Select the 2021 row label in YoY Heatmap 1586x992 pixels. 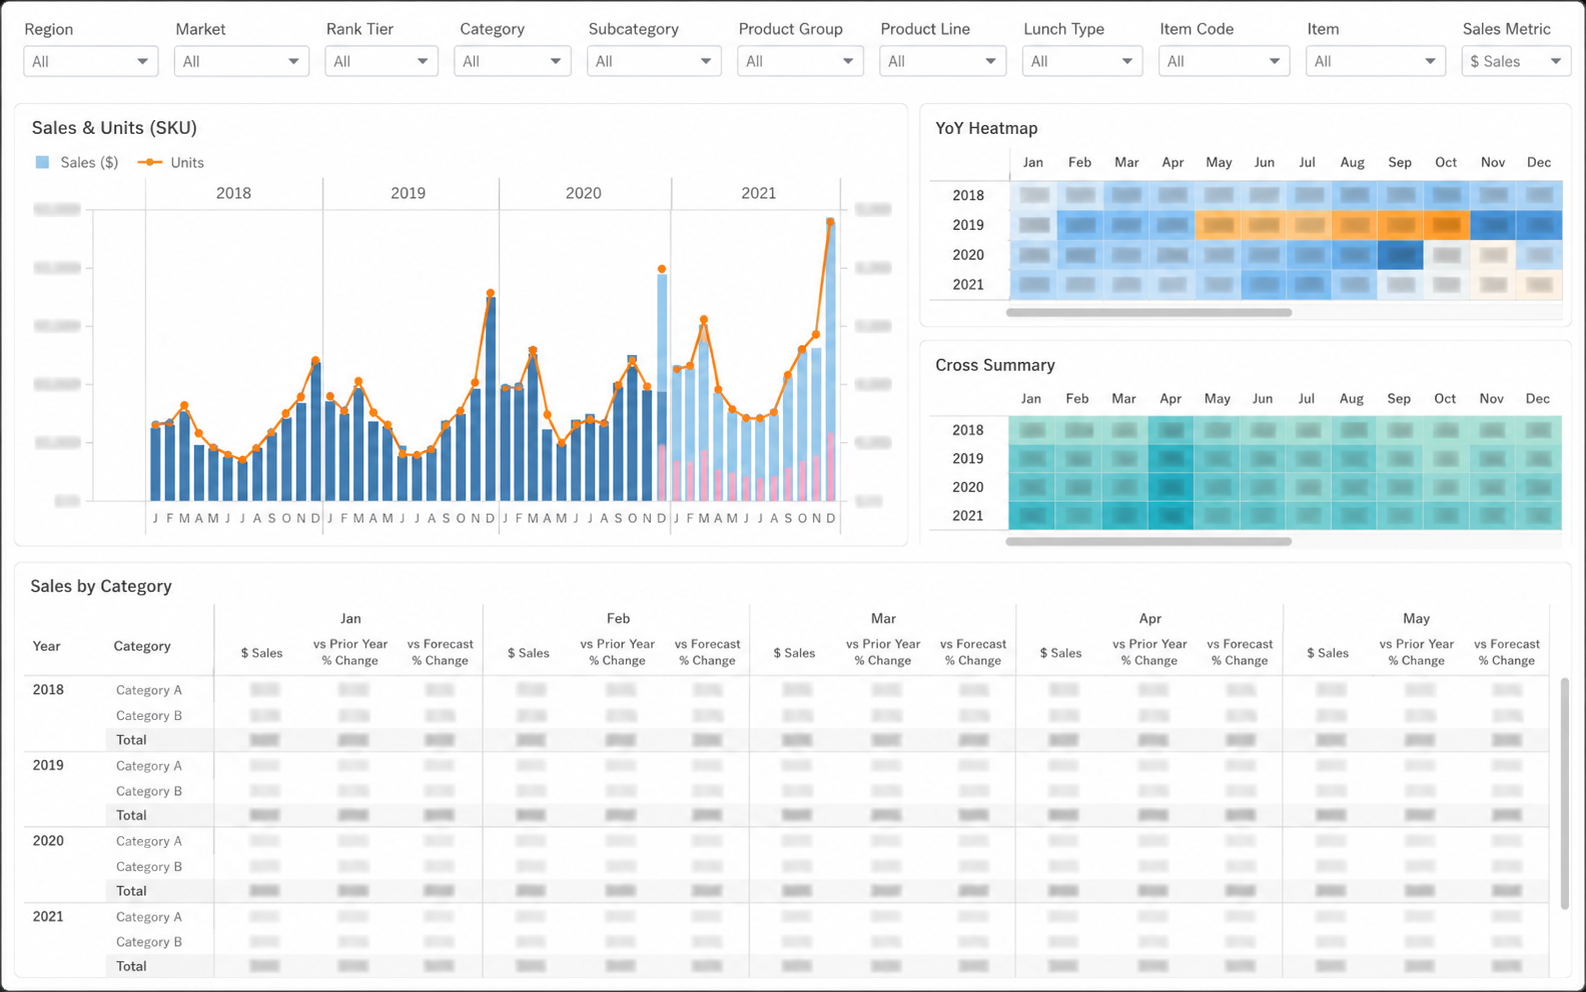coord(968,285)
